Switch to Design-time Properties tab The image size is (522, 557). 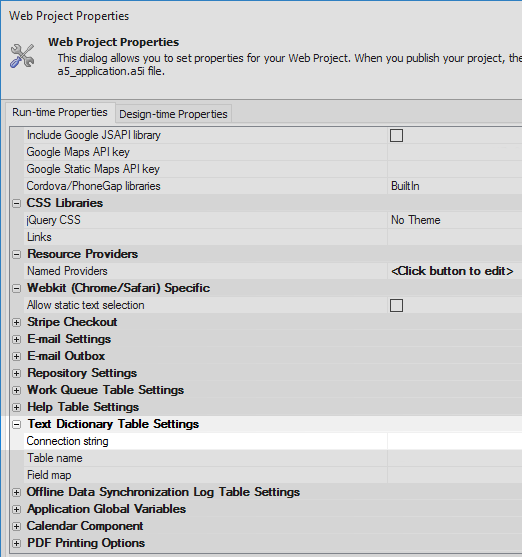point(173,114)
